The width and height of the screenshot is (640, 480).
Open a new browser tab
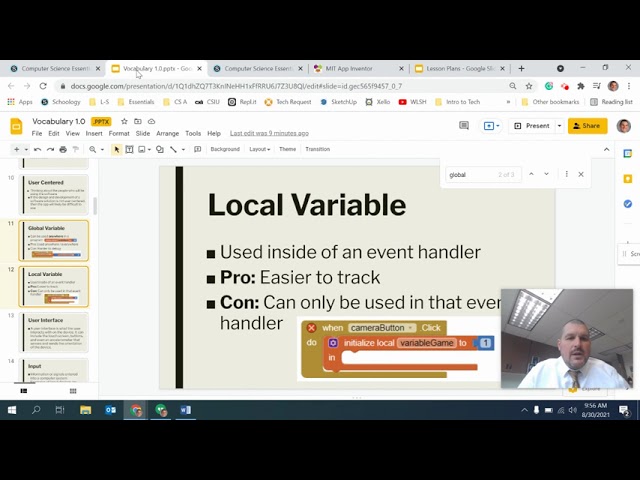[x=521, y=69]
